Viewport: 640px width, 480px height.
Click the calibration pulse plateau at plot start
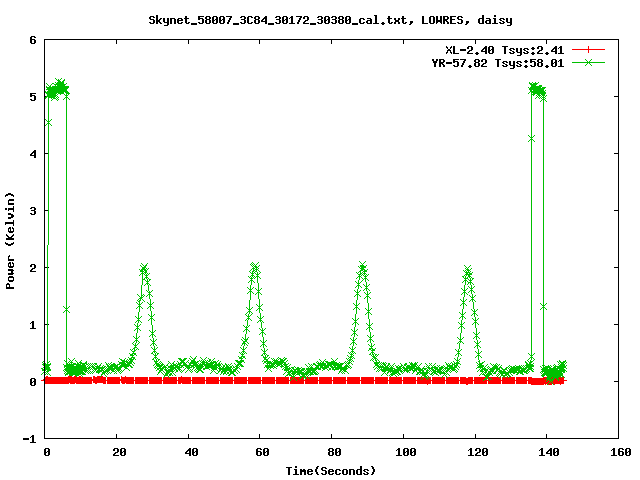point(57,88)
